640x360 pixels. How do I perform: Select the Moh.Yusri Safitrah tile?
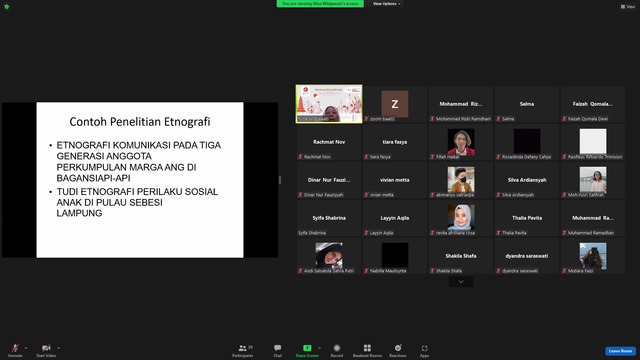[x=593, y=180]
